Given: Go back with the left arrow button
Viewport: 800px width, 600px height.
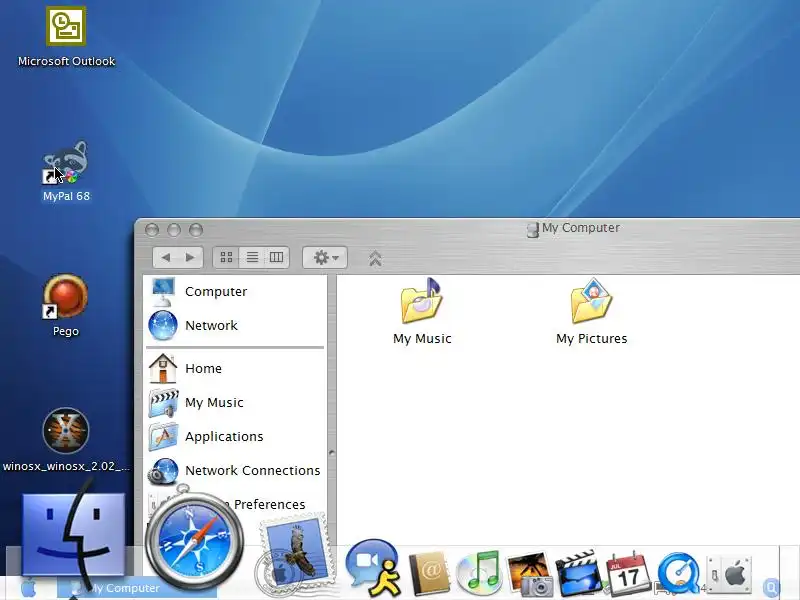Looking at the screenshot, I should click(166, 258).
